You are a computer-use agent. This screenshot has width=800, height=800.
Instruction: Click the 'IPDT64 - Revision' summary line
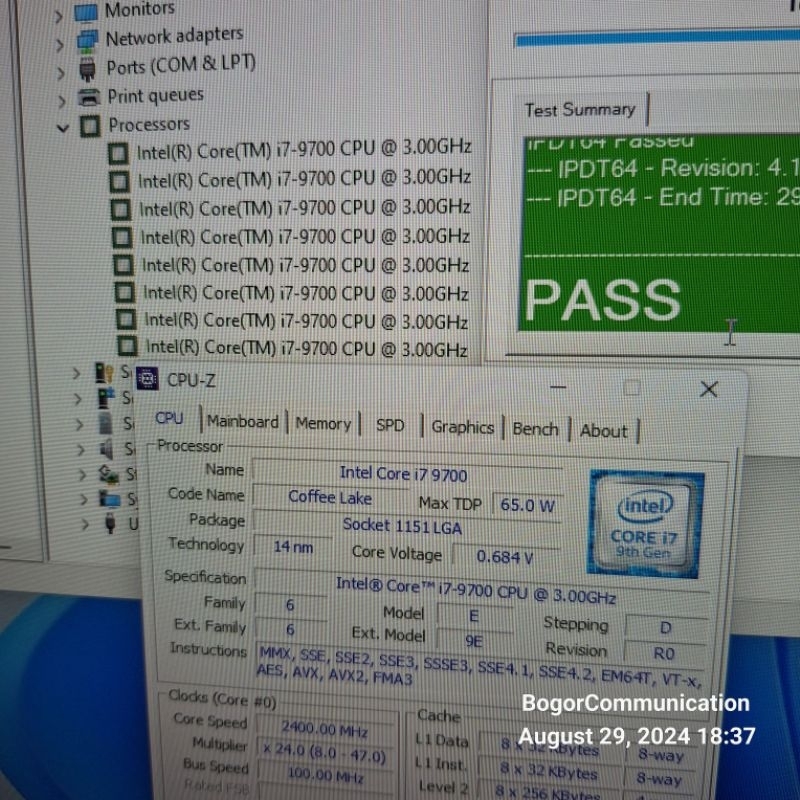[662, 168]
